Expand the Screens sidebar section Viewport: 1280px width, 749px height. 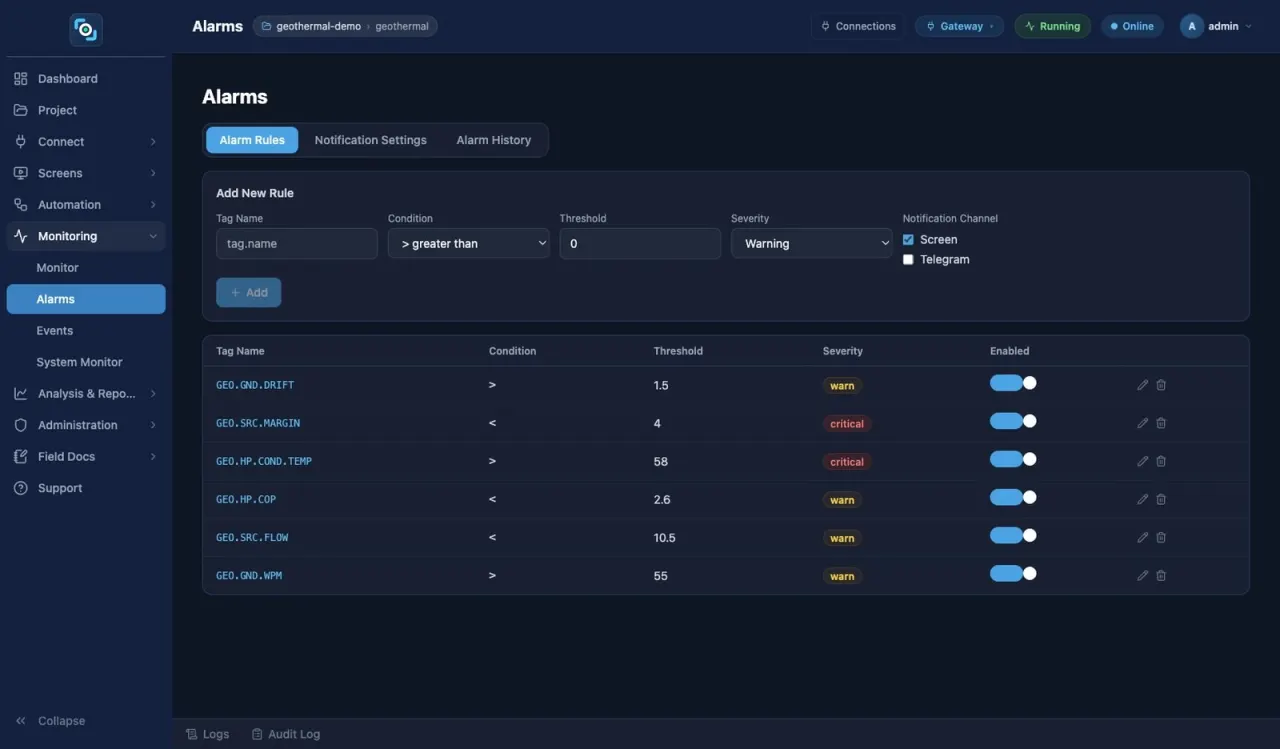tap(86, 173)
